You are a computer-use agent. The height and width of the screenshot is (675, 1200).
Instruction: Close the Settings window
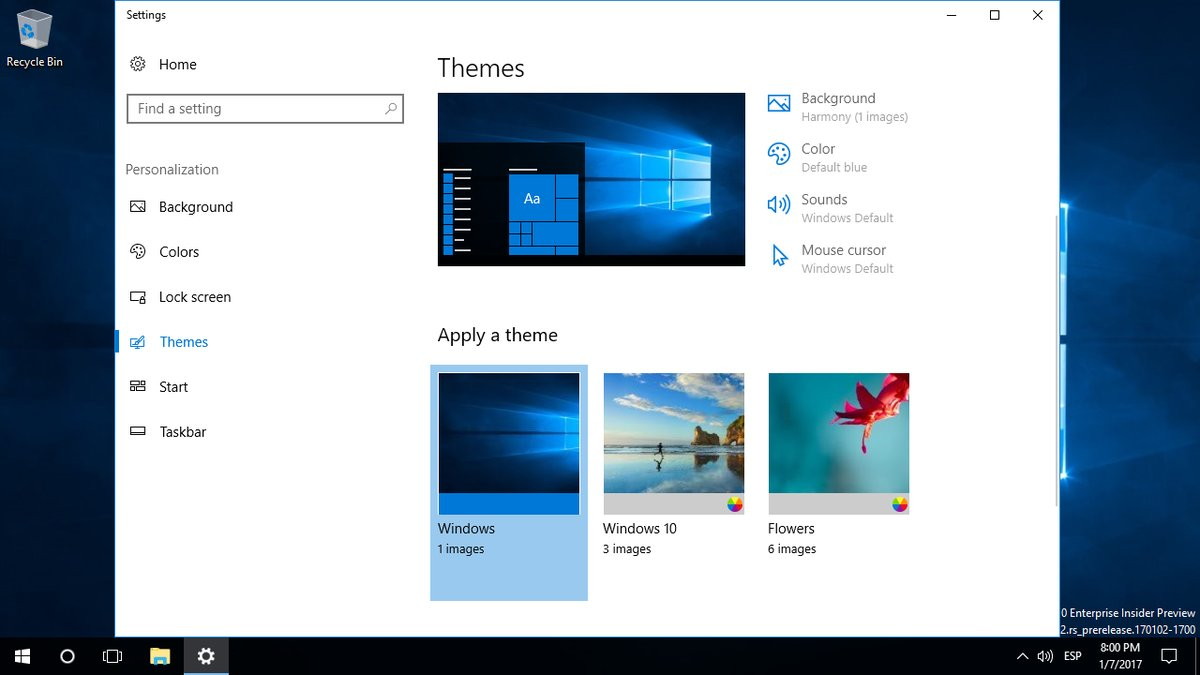point(1037,15)
